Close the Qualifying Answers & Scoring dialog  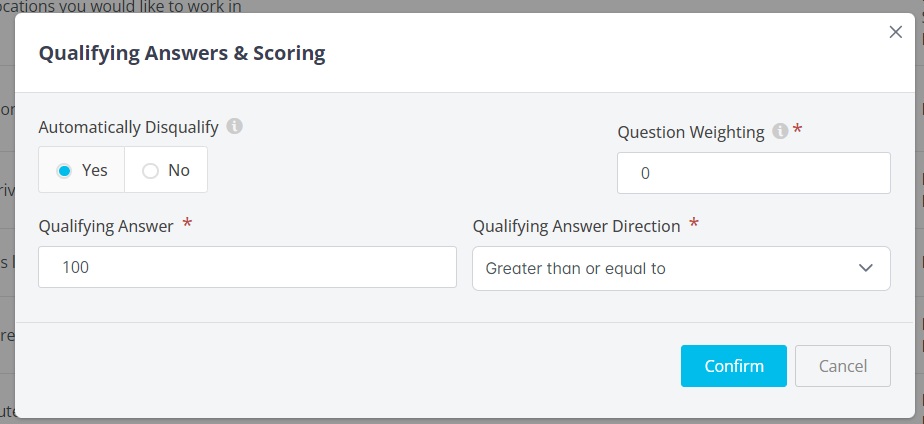[895, 32]
